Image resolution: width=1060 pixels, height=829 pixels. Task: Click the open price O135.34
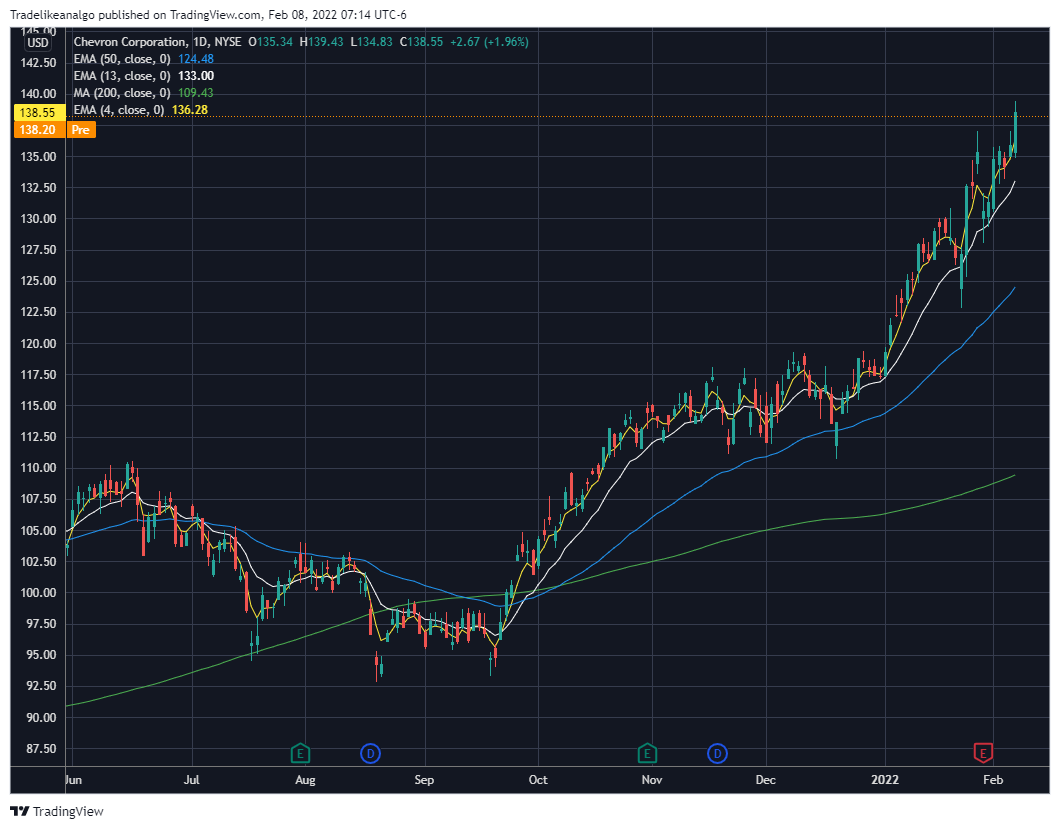[270, 42]
